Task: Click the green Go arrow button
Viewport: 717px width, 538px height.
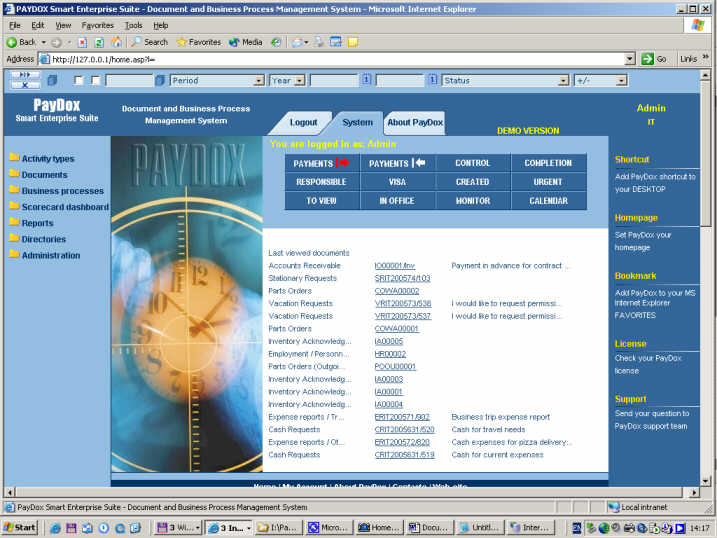Action: [647, 59]
